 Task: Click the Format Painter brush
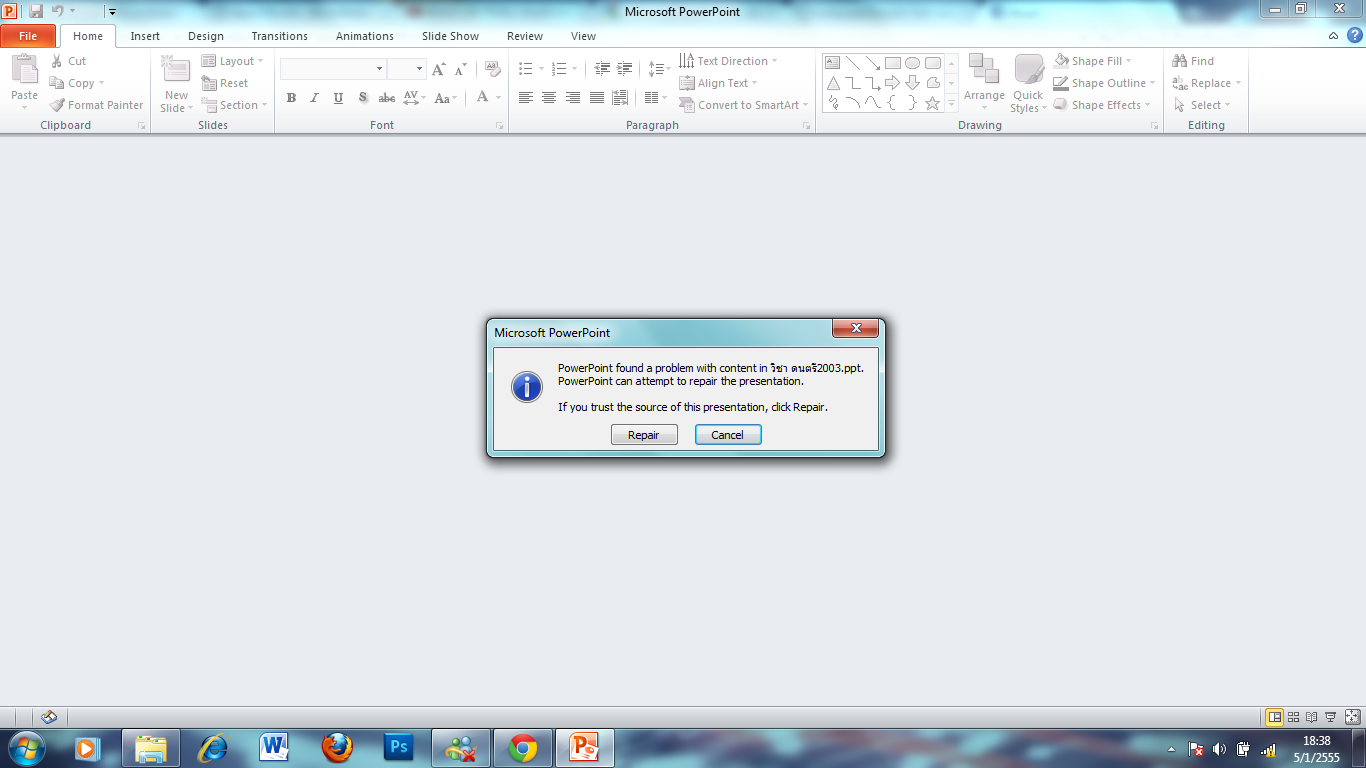[x=57, y=105]
